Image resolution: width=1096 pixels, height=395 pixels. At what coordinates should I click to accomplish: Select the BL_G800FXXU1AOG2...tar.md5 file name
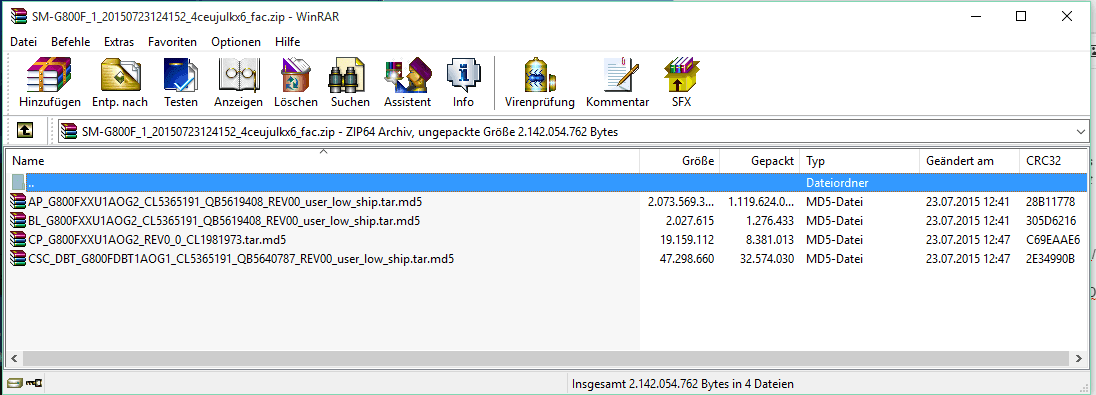224,221
